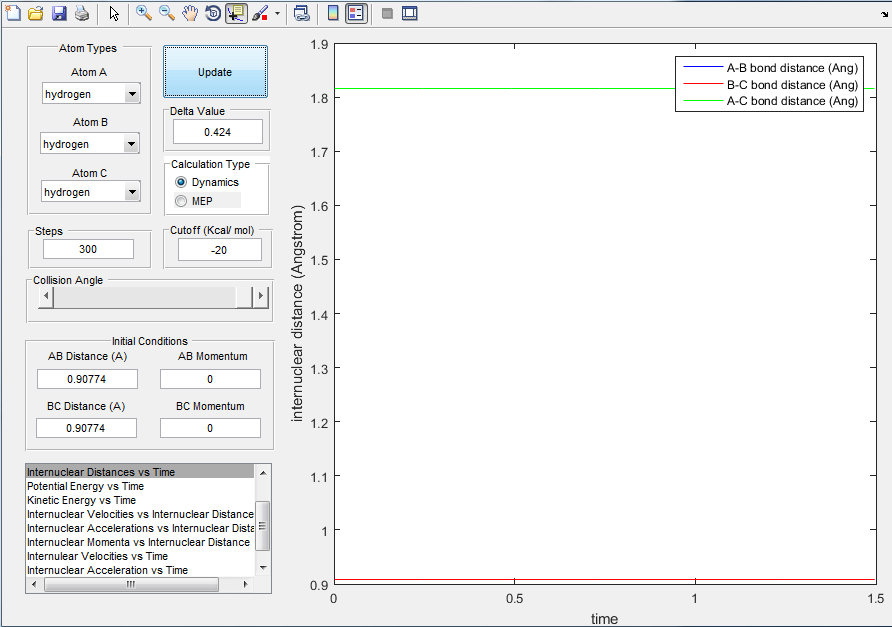
Task: Select the Zoom Out magnifier tool
Action: (x=167, y=13)
